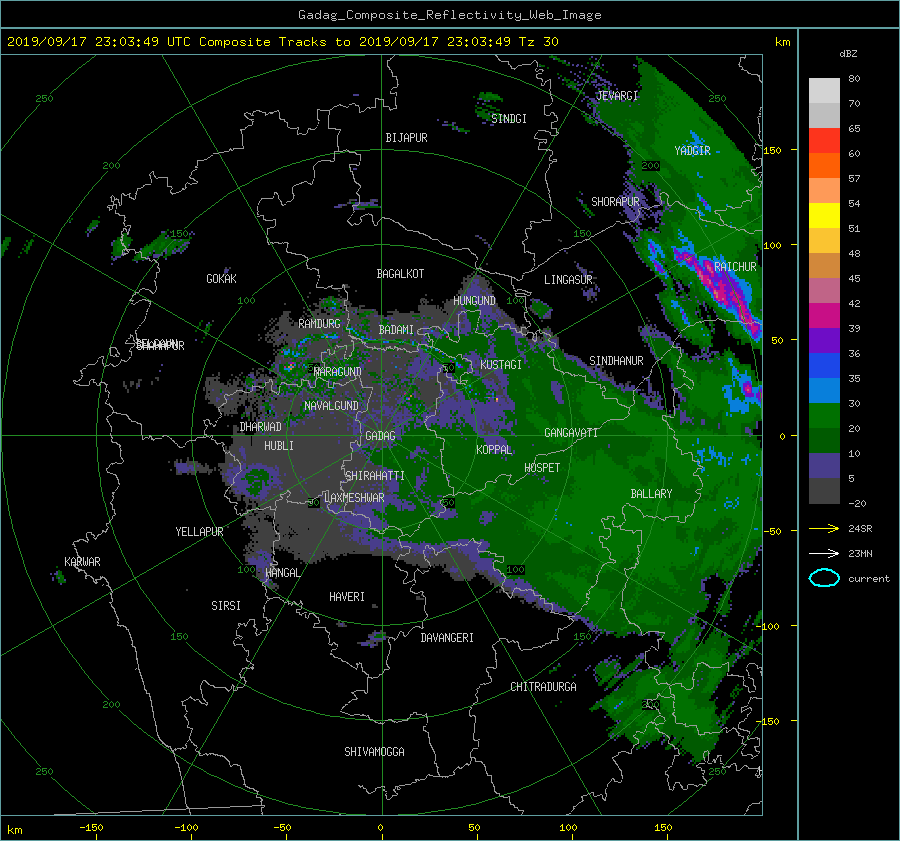Click the SHIVAMOGGA city label
The width and height of the screenshot is (900, 841).
374,751
